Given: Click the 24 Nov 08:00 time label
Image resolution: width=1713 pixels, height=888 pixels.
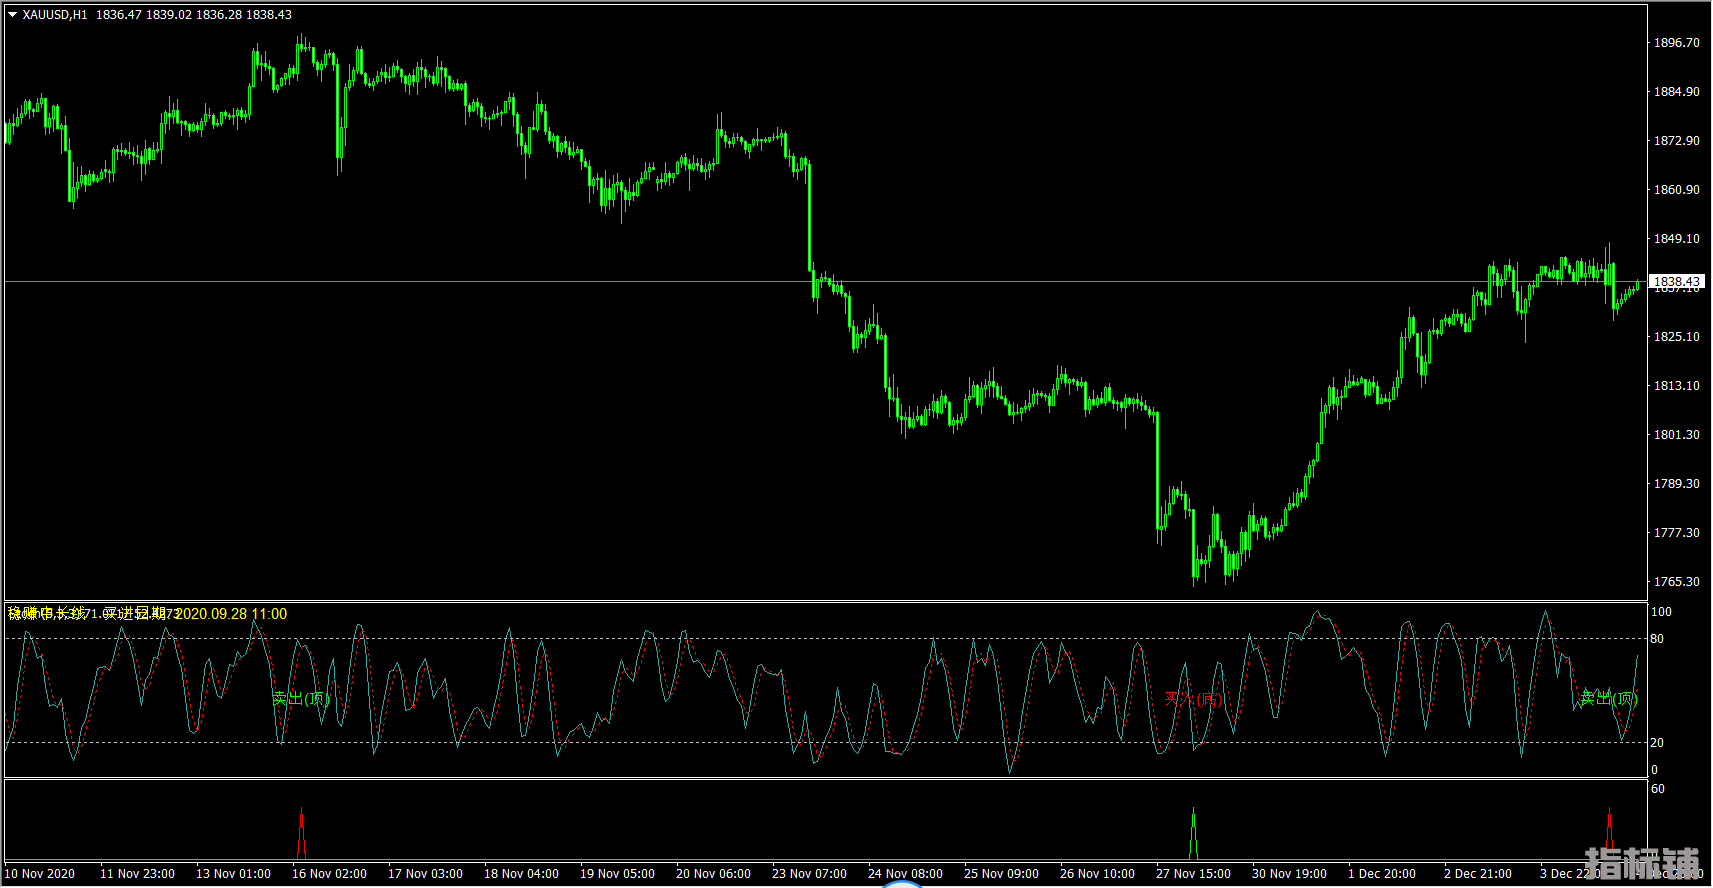Looking at the screenshot, I should click(905, 874).
